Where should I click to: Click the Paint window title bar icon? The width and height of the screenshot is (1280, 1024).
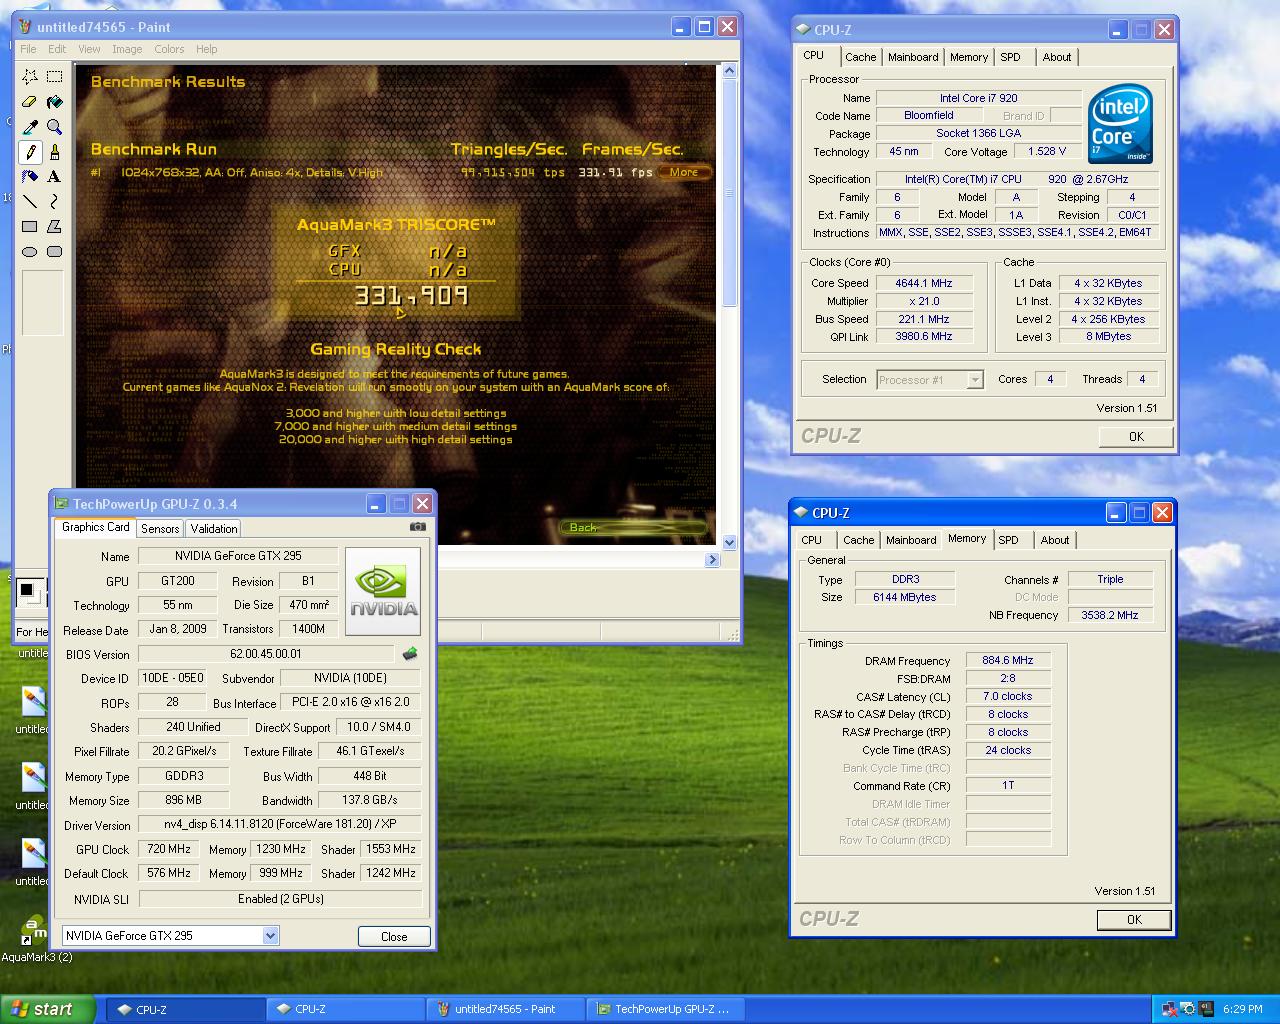[26, 27]
